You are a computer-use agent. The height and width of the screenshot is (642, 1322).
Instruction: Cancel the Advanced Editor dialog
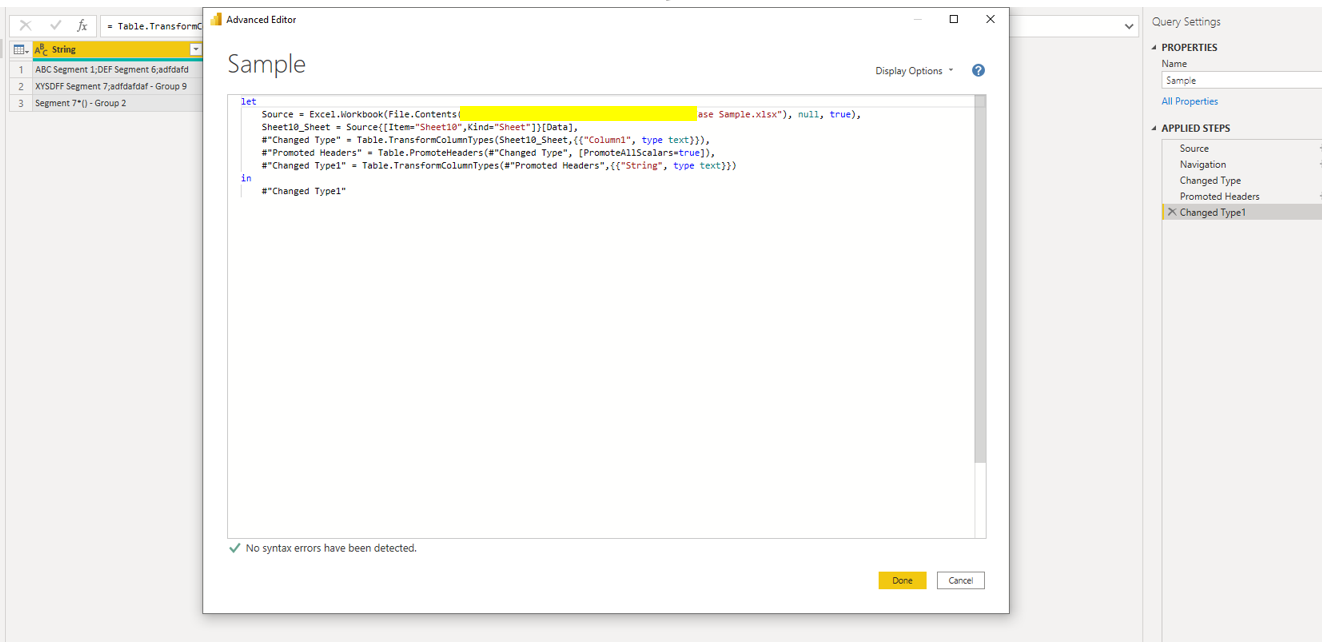[960, 580]
